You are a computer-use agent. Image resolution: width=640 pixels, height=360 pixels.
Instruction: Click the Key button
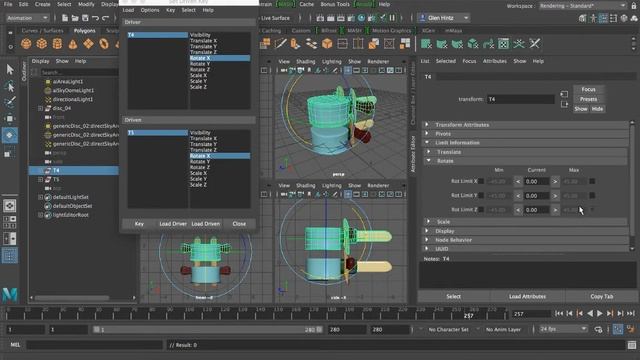pos(139,224)
